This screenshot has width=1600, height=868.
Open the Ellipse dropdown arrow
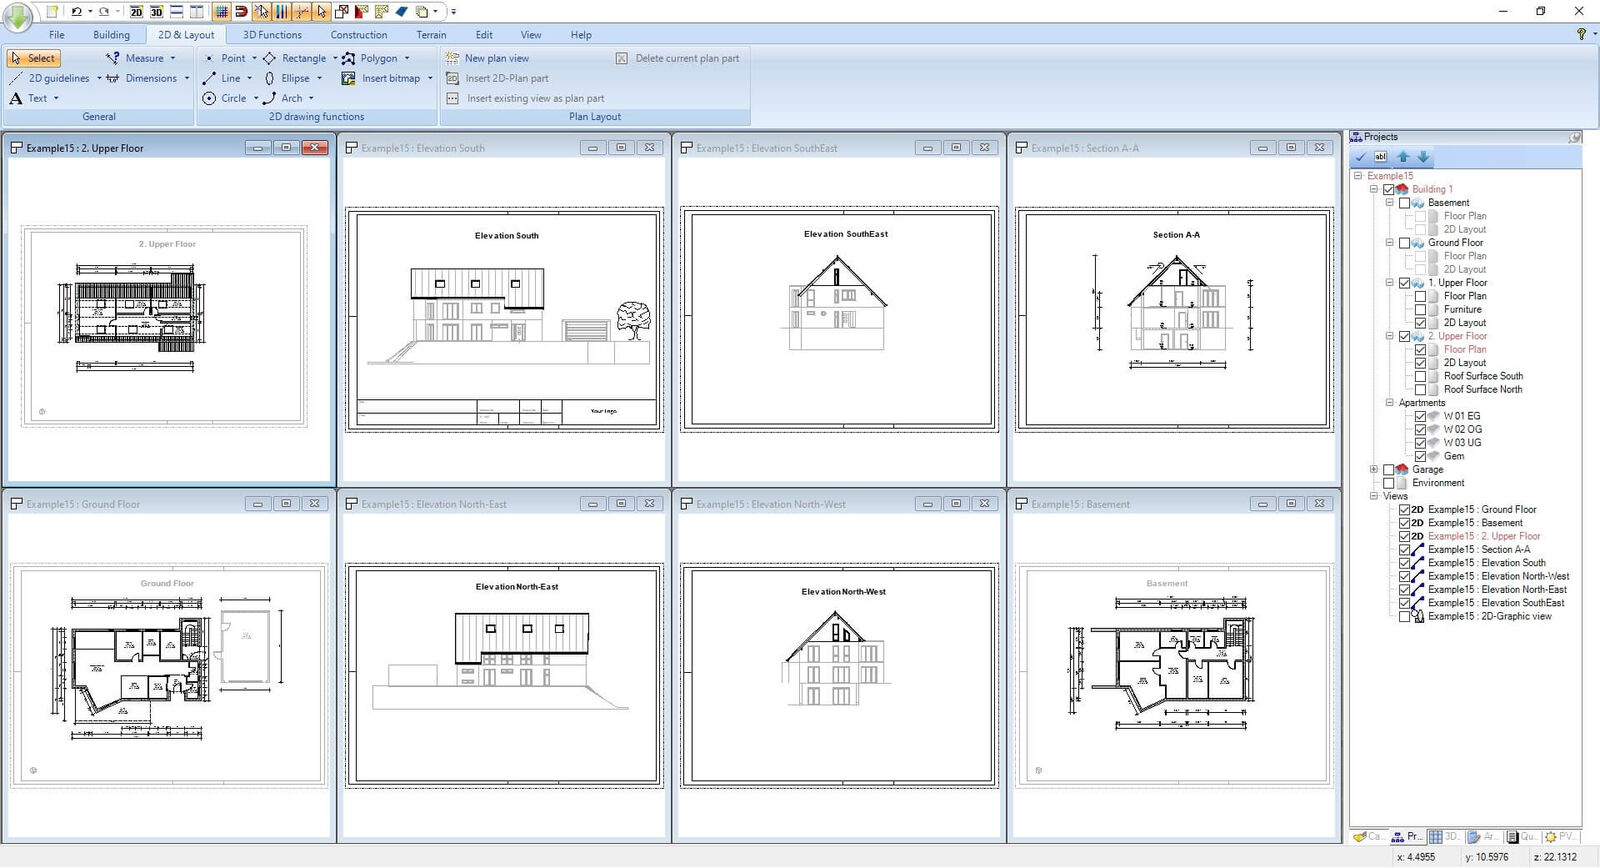pyautogui.click(x=319, y=78)
